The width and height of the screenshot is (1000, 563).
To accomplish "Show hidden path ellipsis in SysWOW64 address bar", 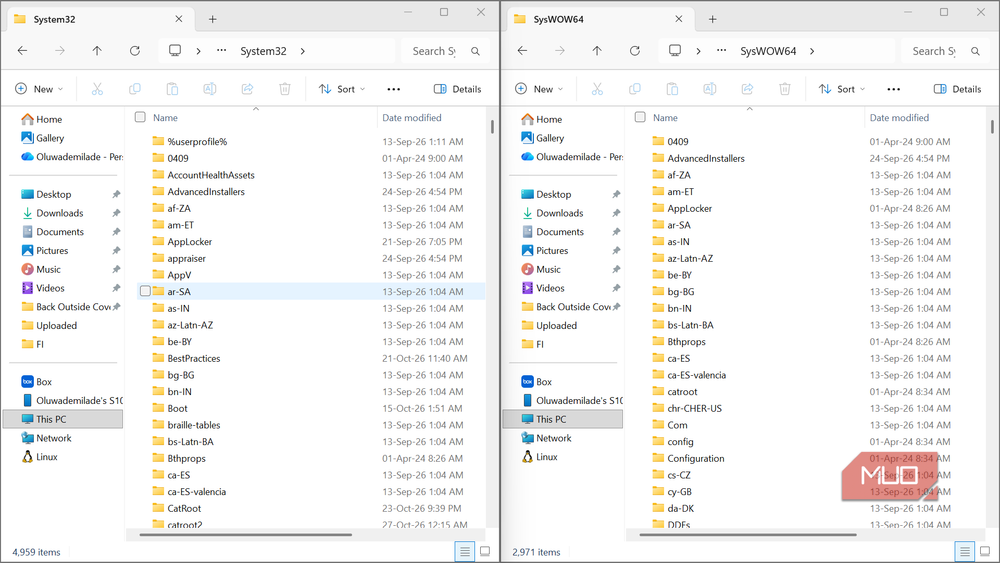I will [x=721, y=50].
